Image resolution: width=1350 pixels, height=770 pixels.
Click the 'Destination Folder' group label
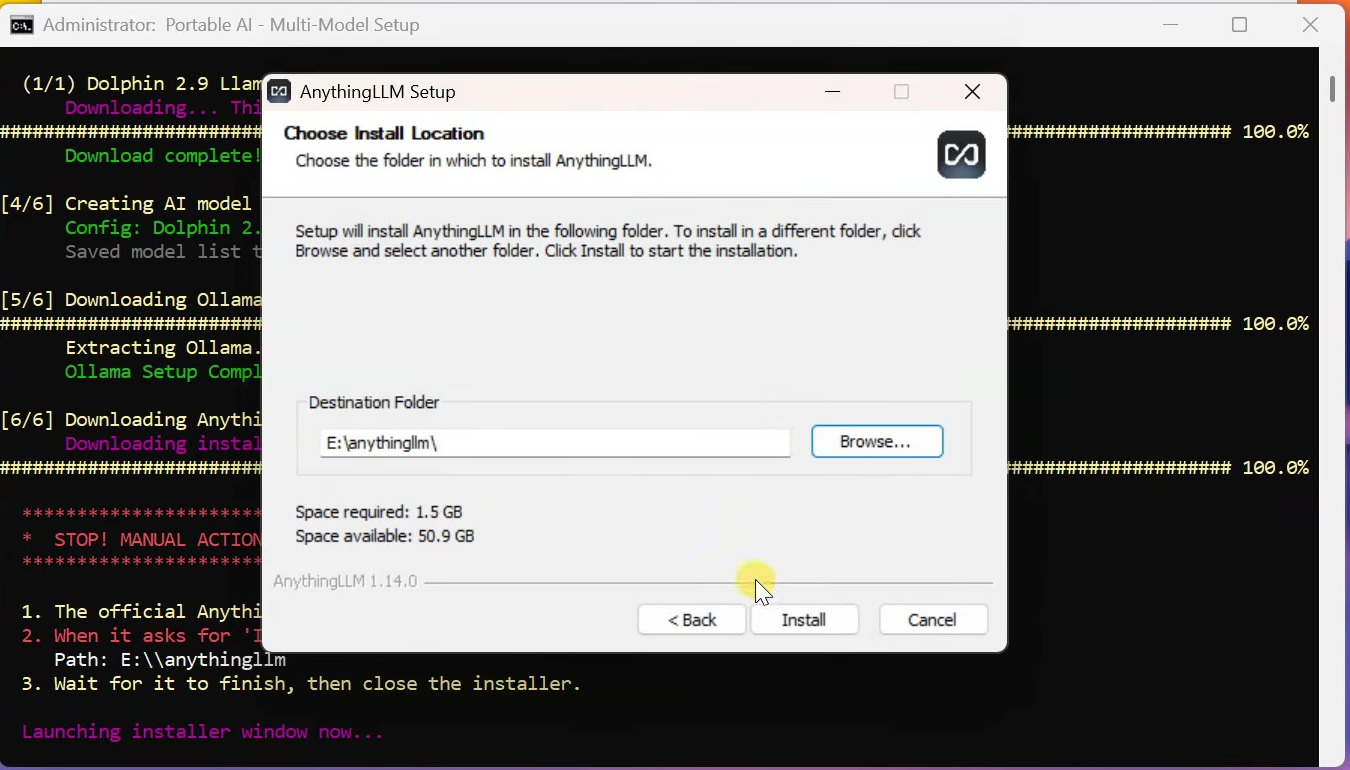pos(374,402)
